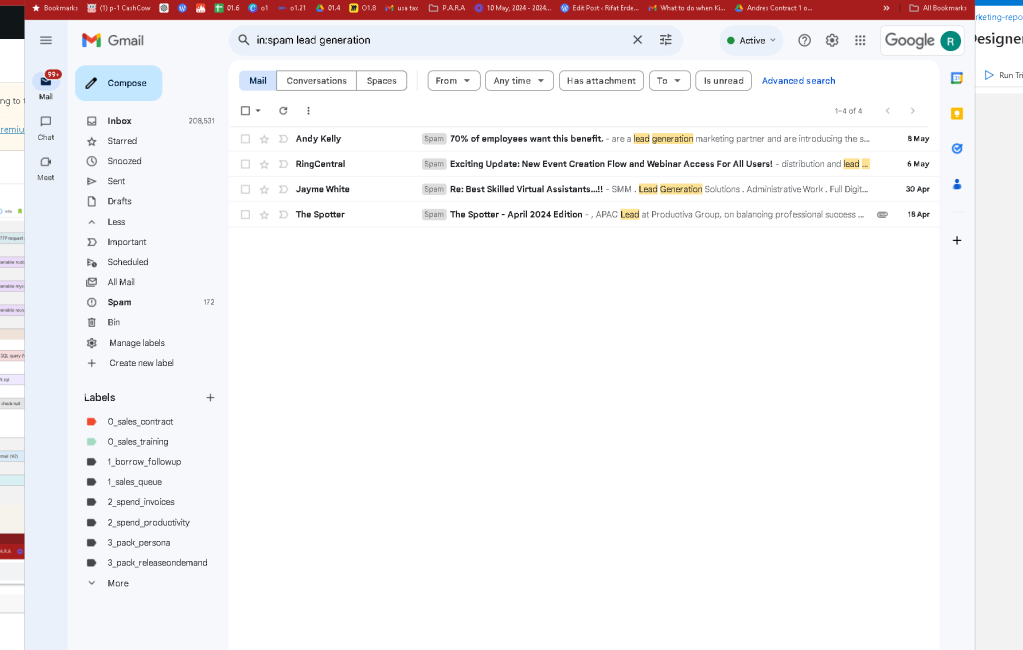Go to the newer page of results arrow
Image resolution: width=1023 pixels, height=650 pixels.
coord(888,111)
